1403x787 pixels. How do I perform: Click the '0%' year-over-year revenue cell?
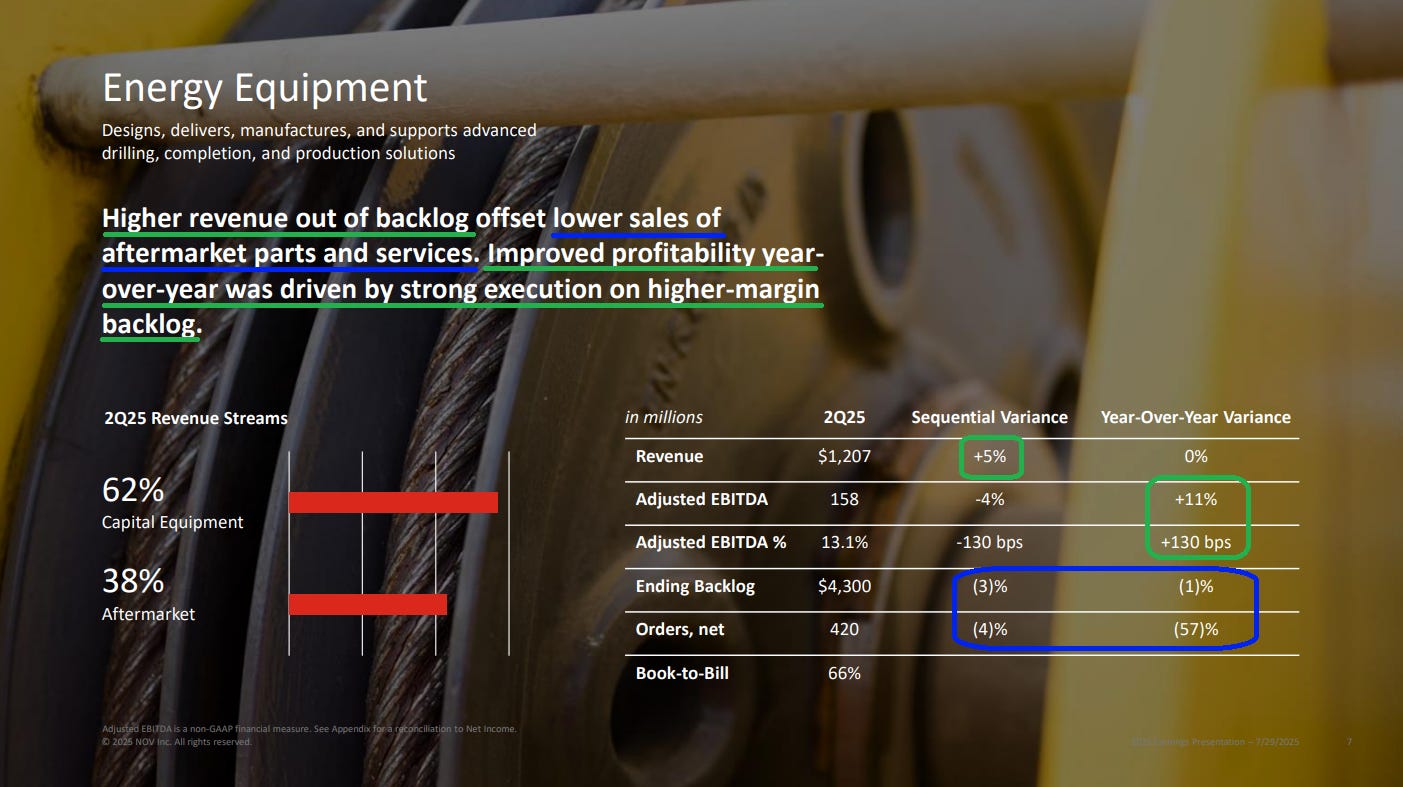click(x=1196, y=456)
